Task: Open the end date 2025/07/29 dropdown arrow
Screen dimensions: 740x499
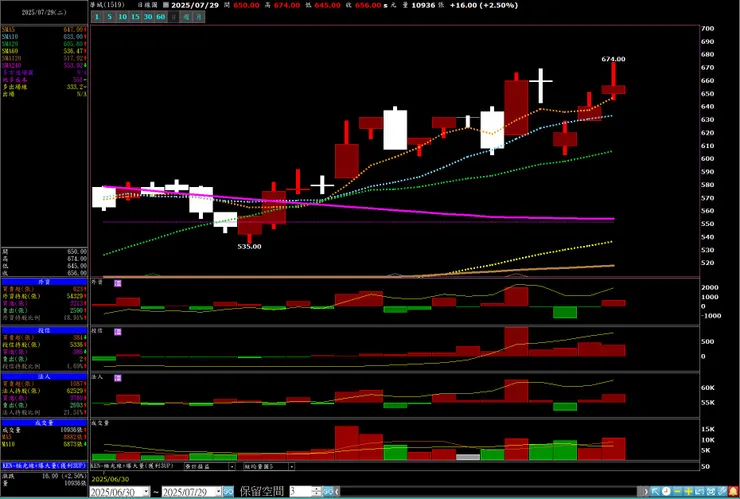Action: pos(219,491)
